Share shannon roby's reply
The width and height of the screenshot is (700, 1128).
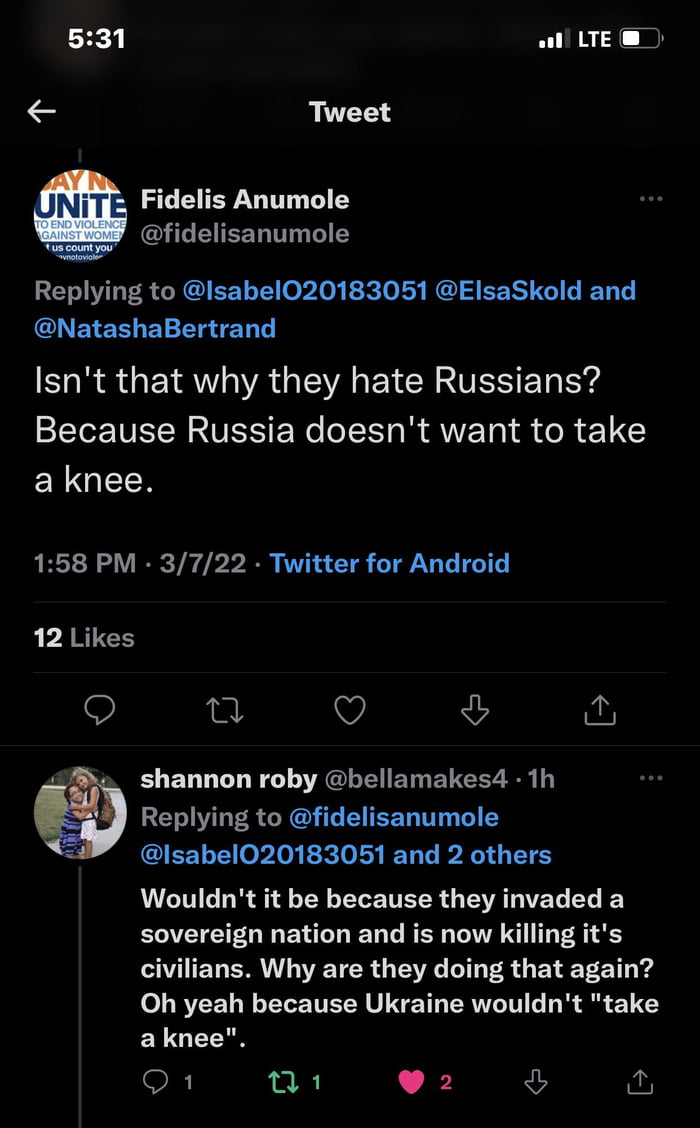[639, 1080]
